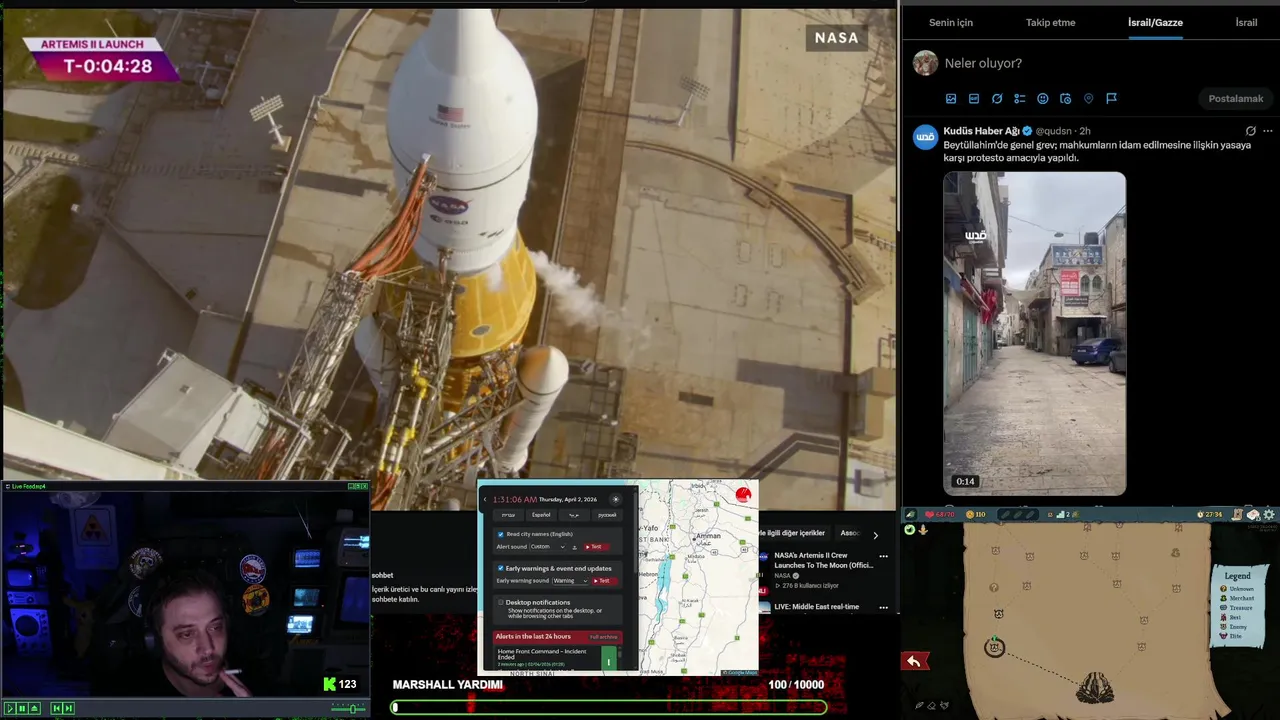Click the red alert logo on map
Image resolution: width=1280 pixels, height=720 pixels.
pos(743,495)
